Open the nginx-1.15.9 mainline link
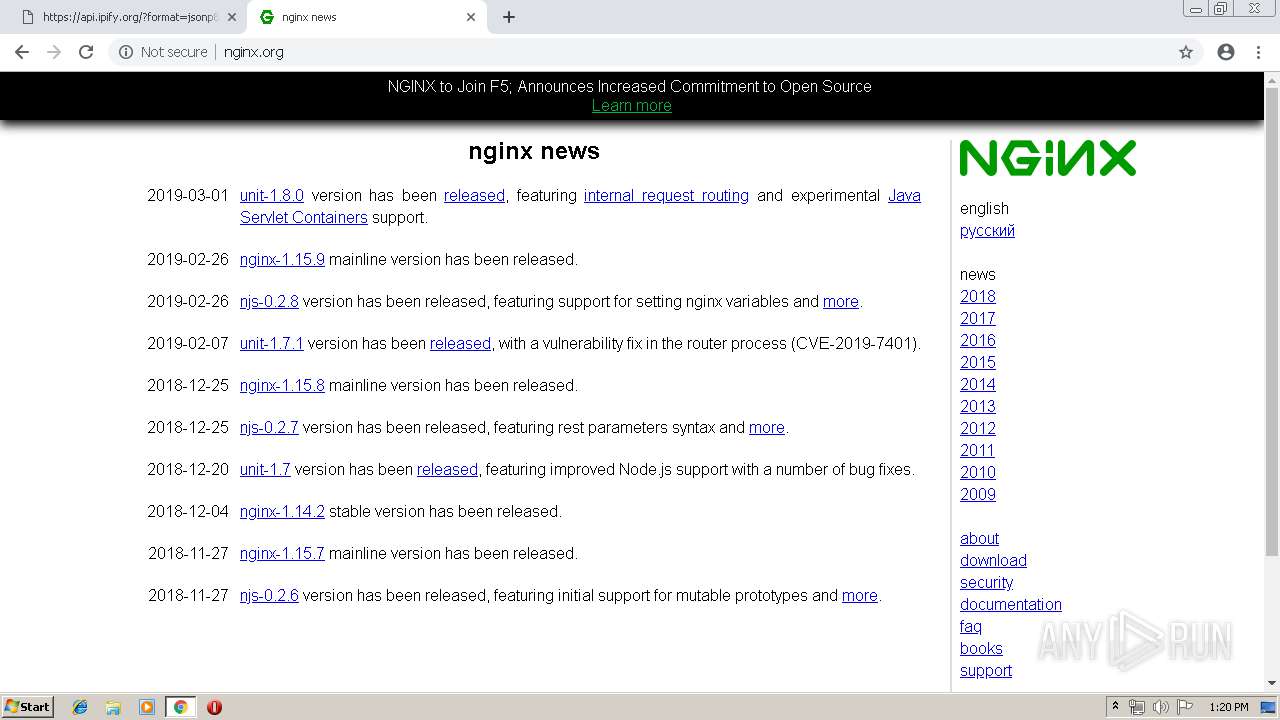 tap(282, 260)
